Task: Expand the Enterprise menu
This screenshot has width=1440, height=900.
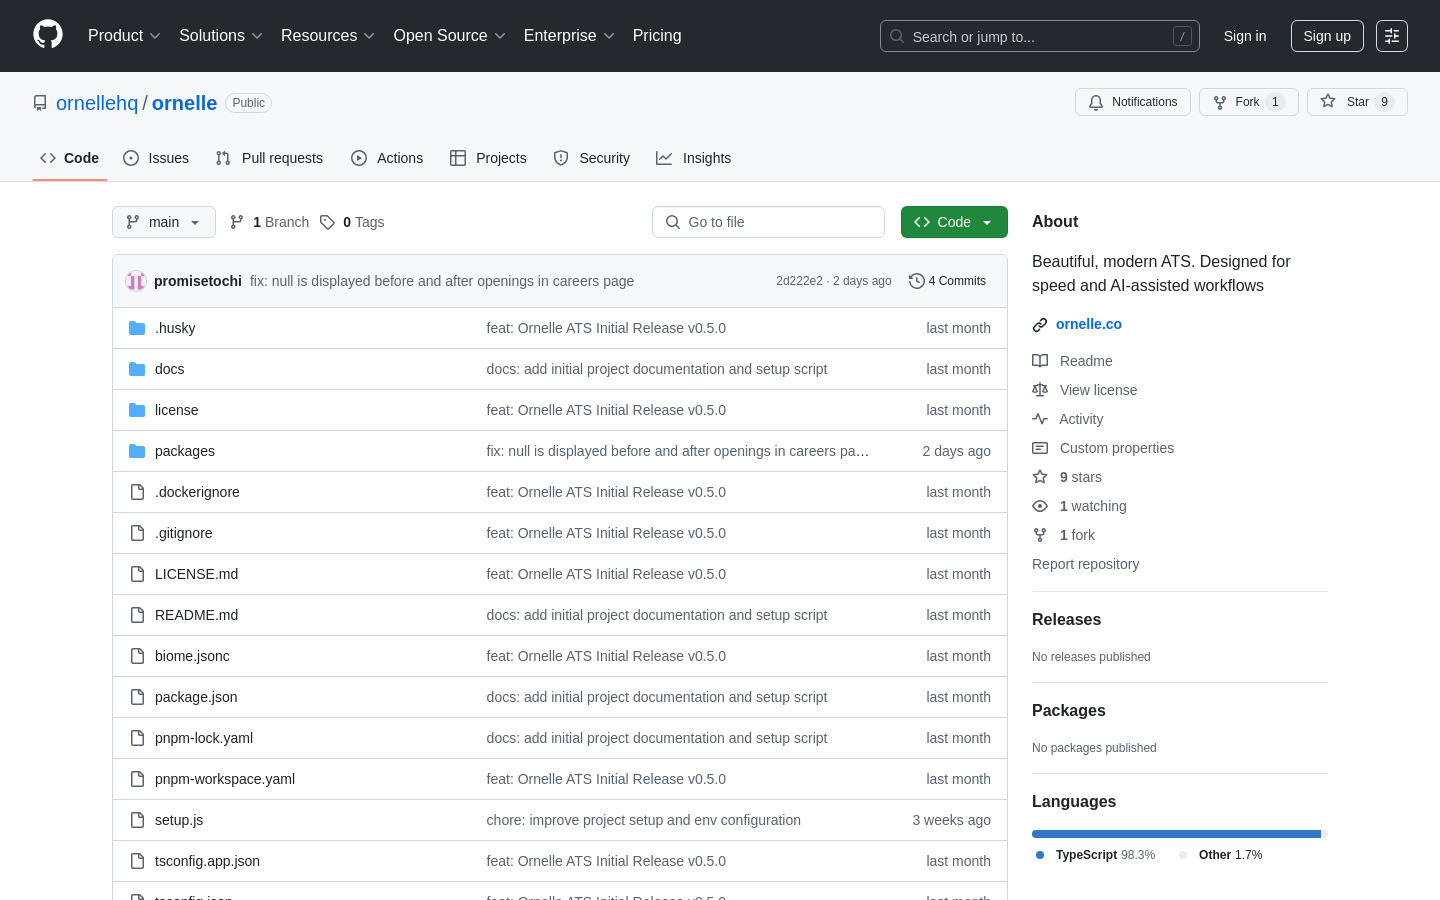Action: pyautogui.click(x=569, y=35)
